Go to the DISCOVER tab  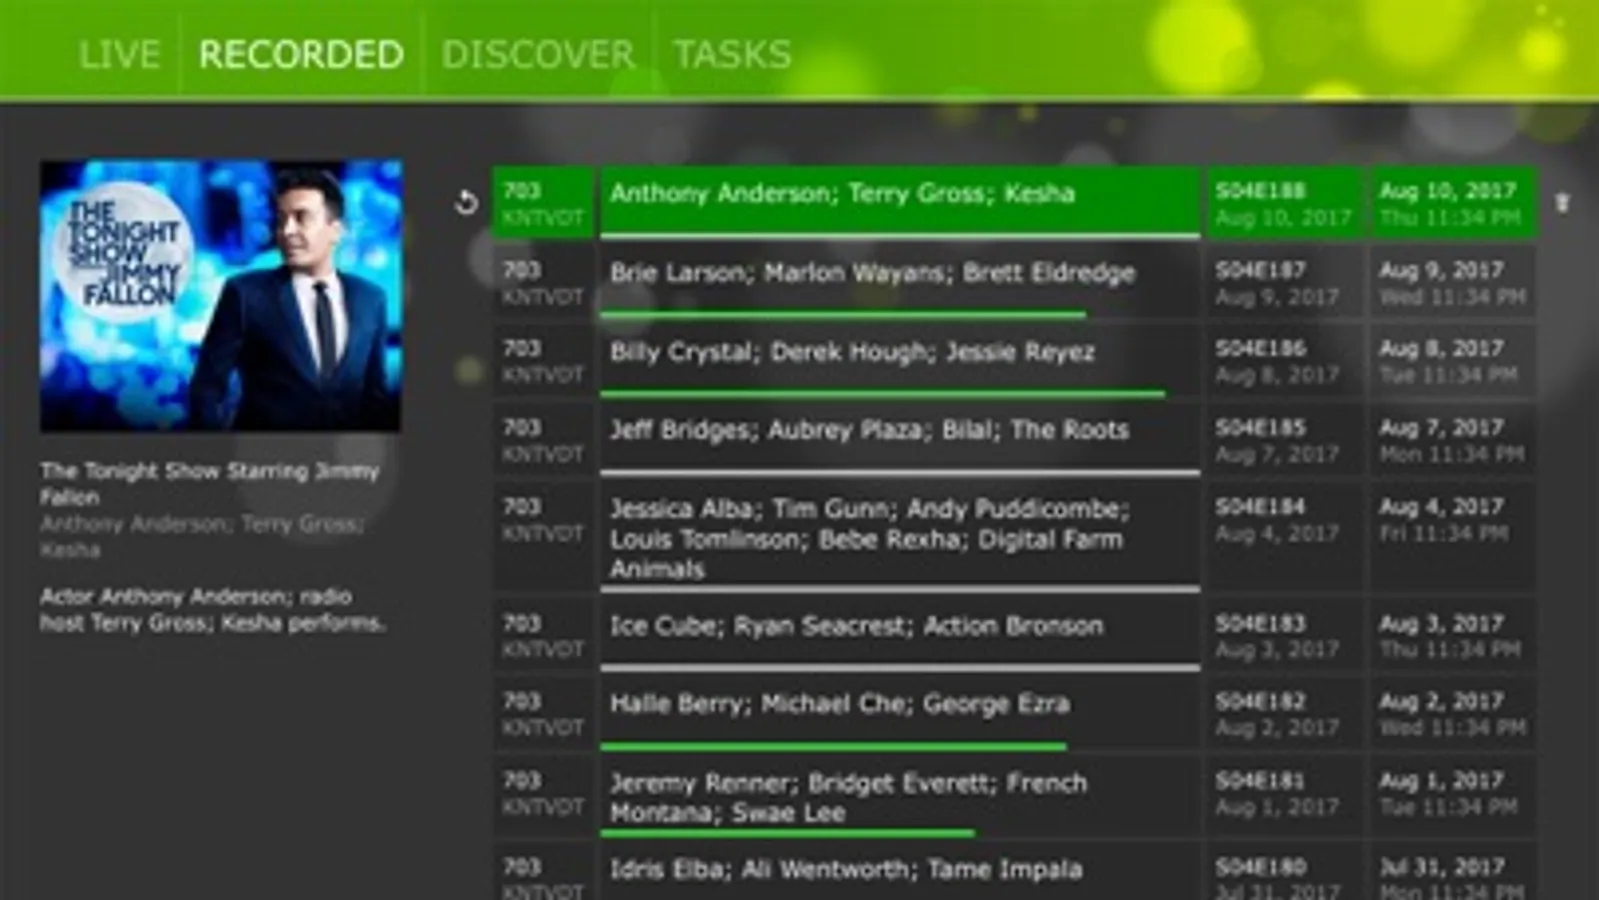pos(538,54)
